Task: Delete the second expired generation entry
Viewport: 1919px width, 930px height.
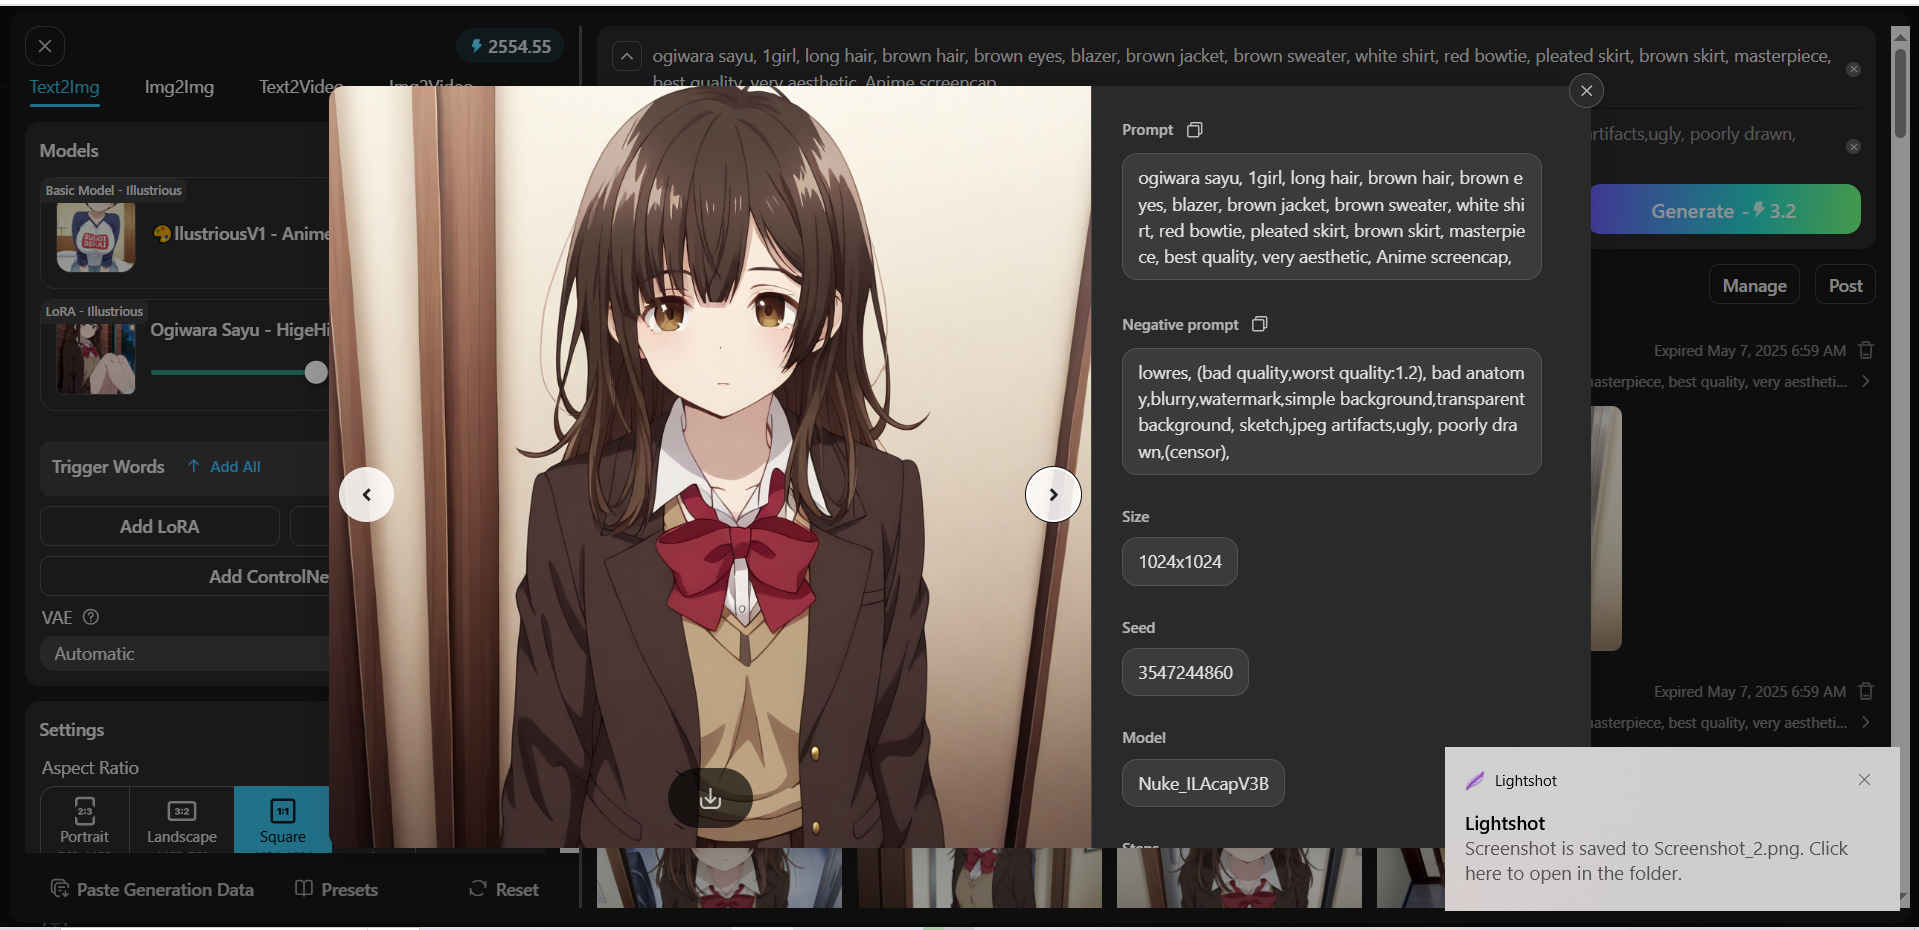Action: pyautogui.click(x=1865, y=691)
